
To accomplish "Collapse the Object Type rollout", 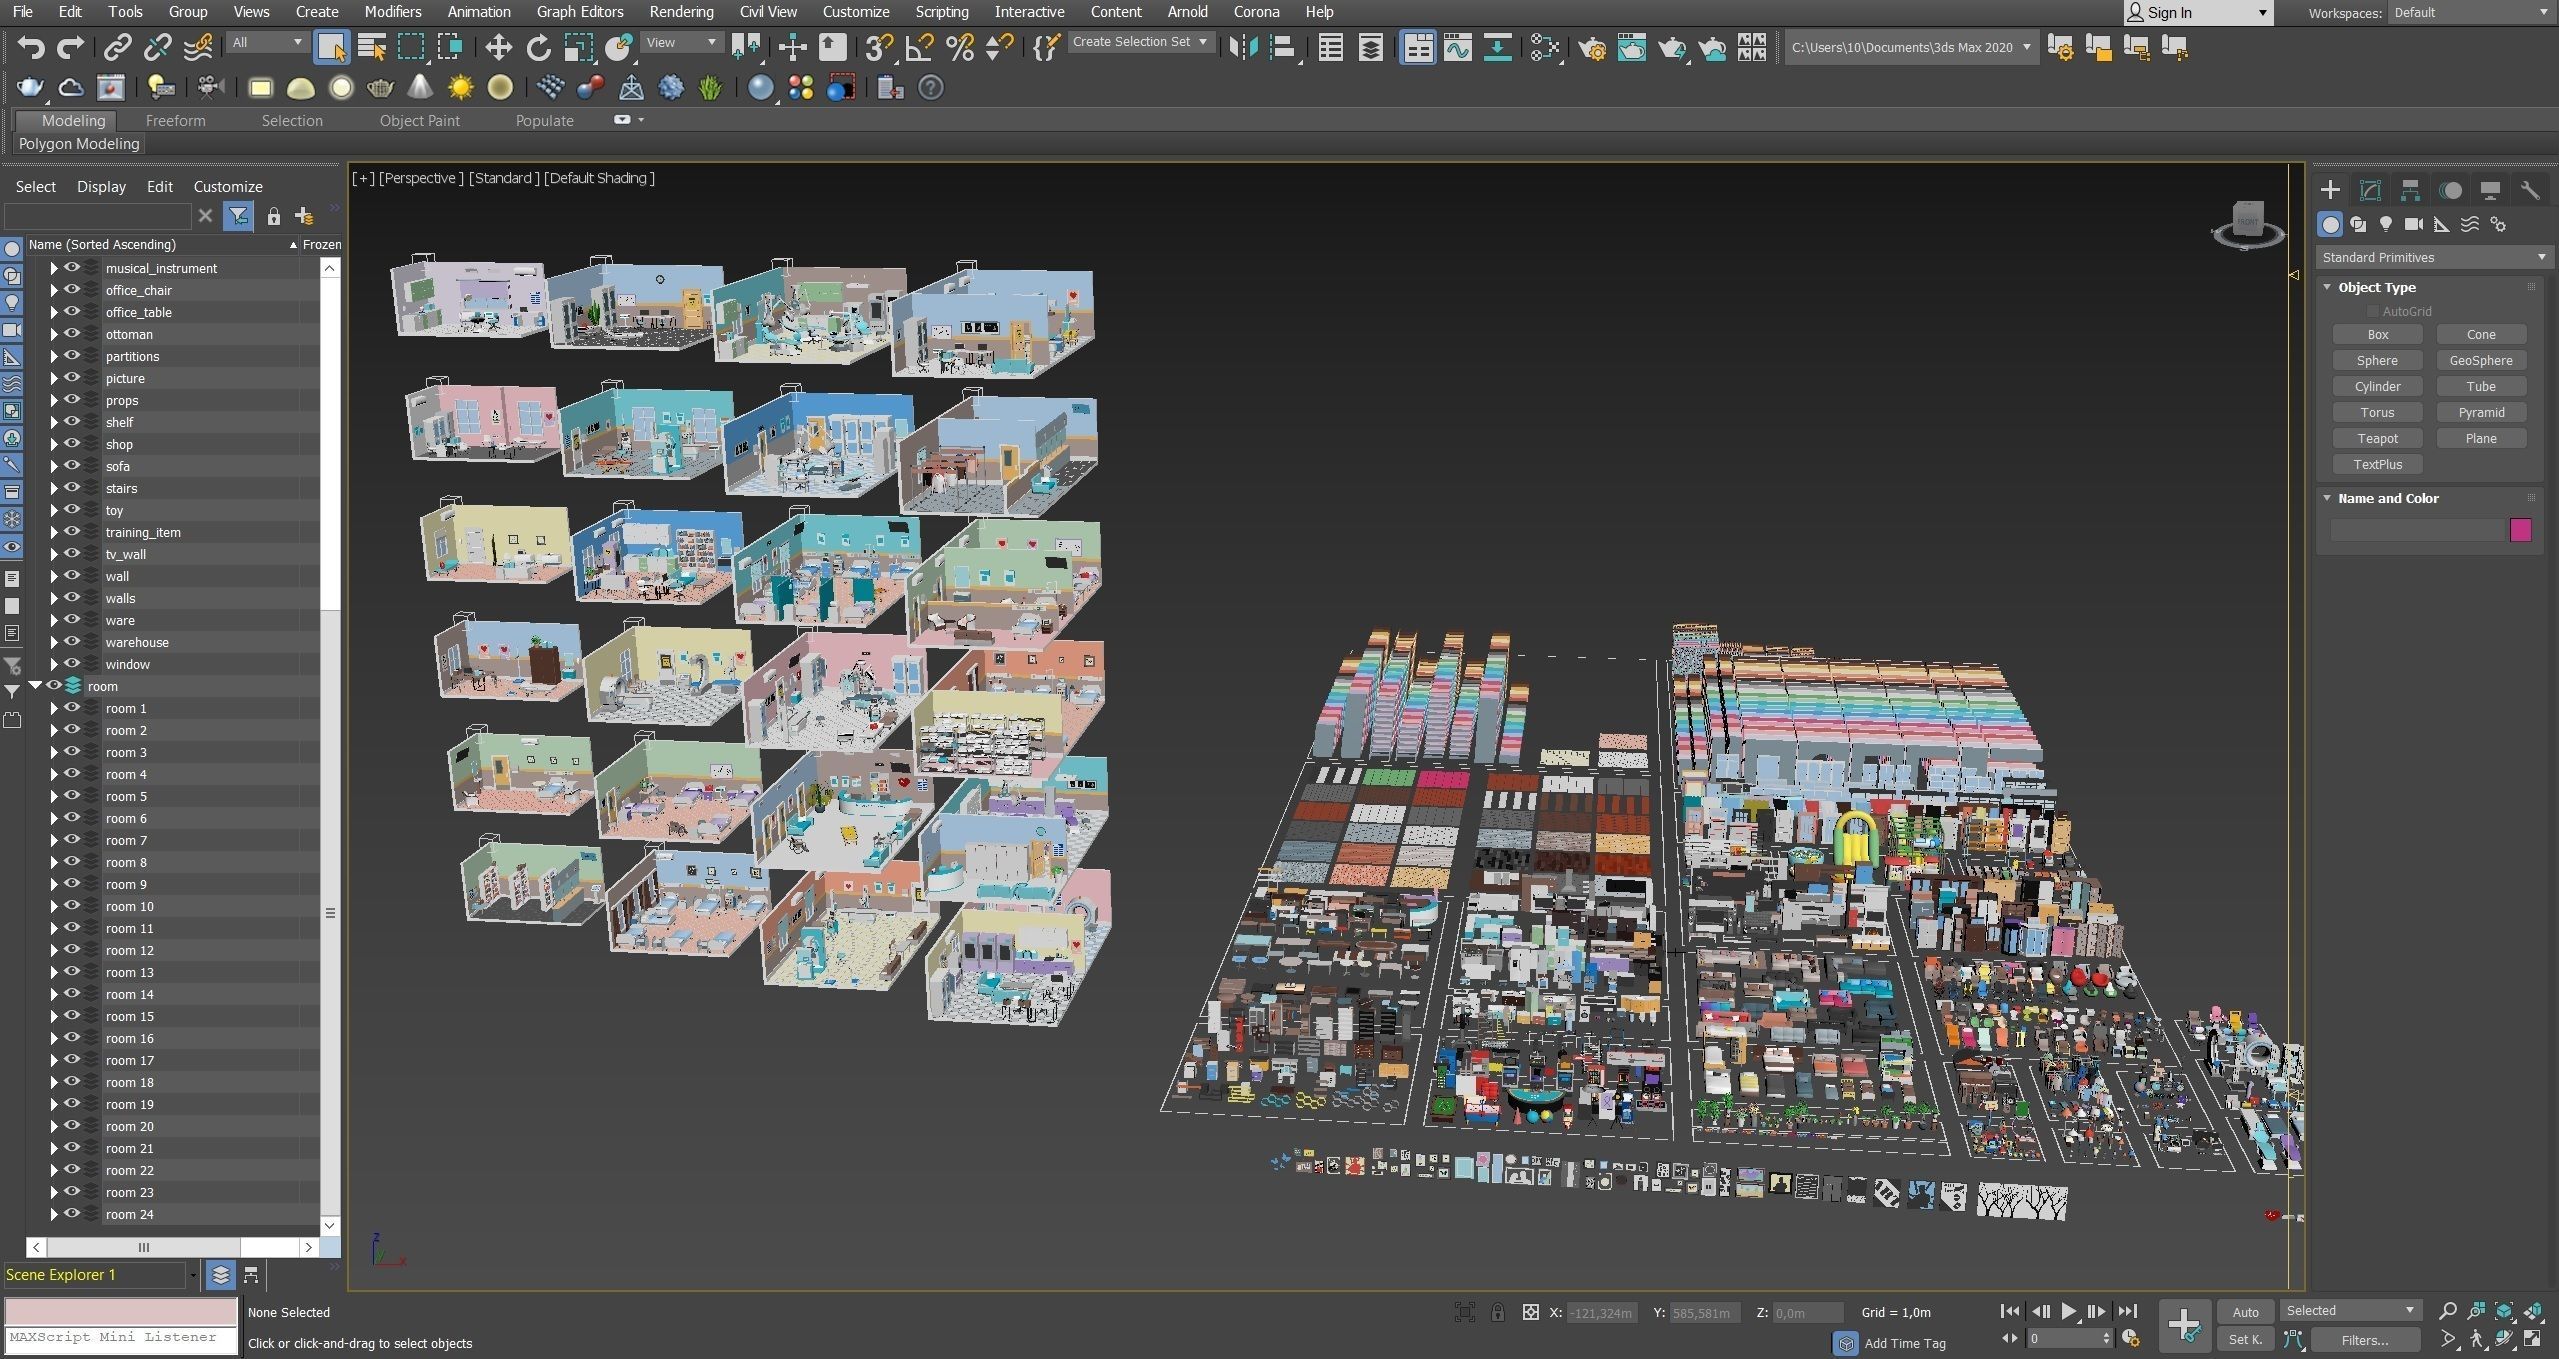I will [x=2326, y=287].
